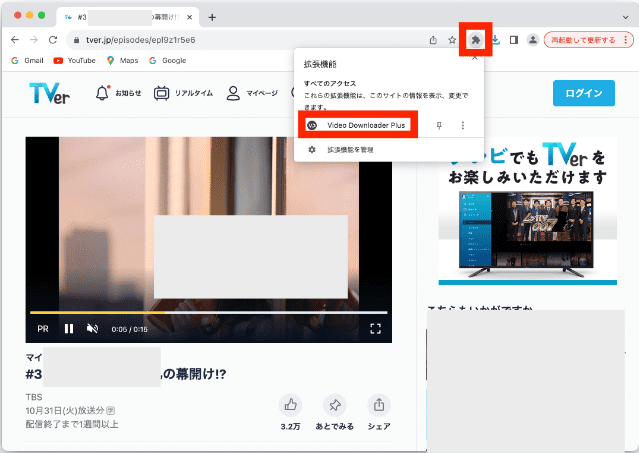The height and width of the screenshot is (453, 639).
Task: Open more options for Video Downloader Plus
Action: (463, 125)
